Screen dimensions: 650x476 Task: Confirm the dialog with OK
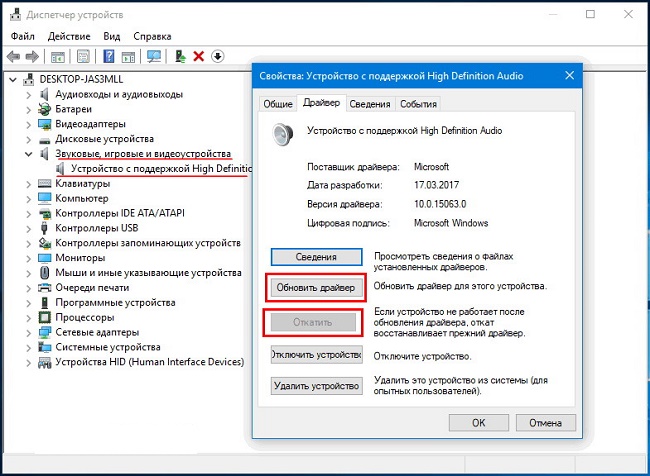(x=479, y=423)
